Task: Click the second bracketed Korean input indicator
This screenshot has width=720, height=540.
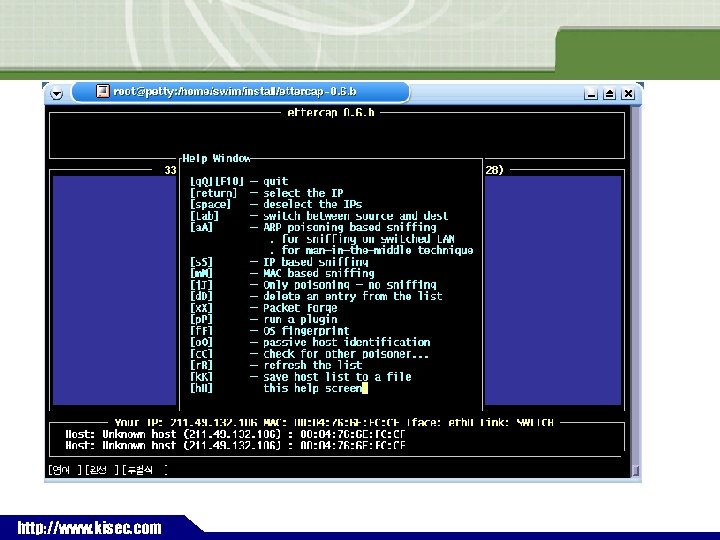Action: (x=101, y=470)
